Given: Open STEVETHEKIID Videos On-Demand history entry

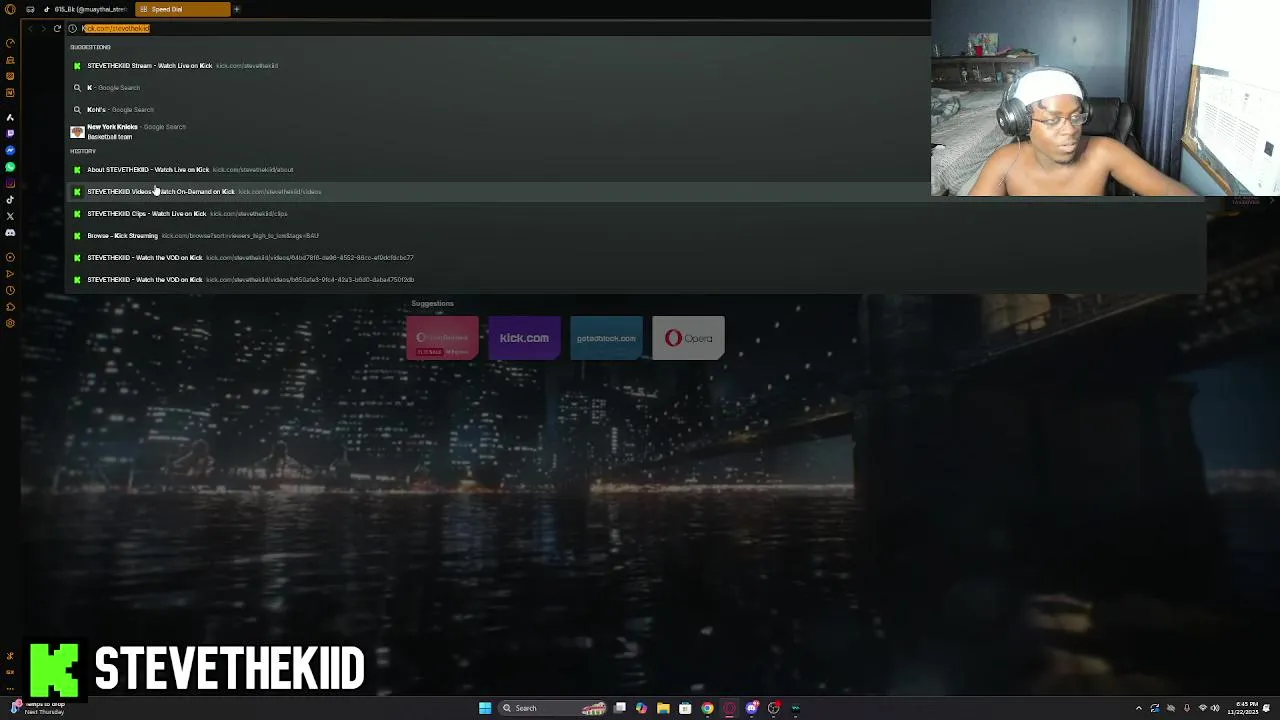Looking at the screenshot, I should 500,191.
